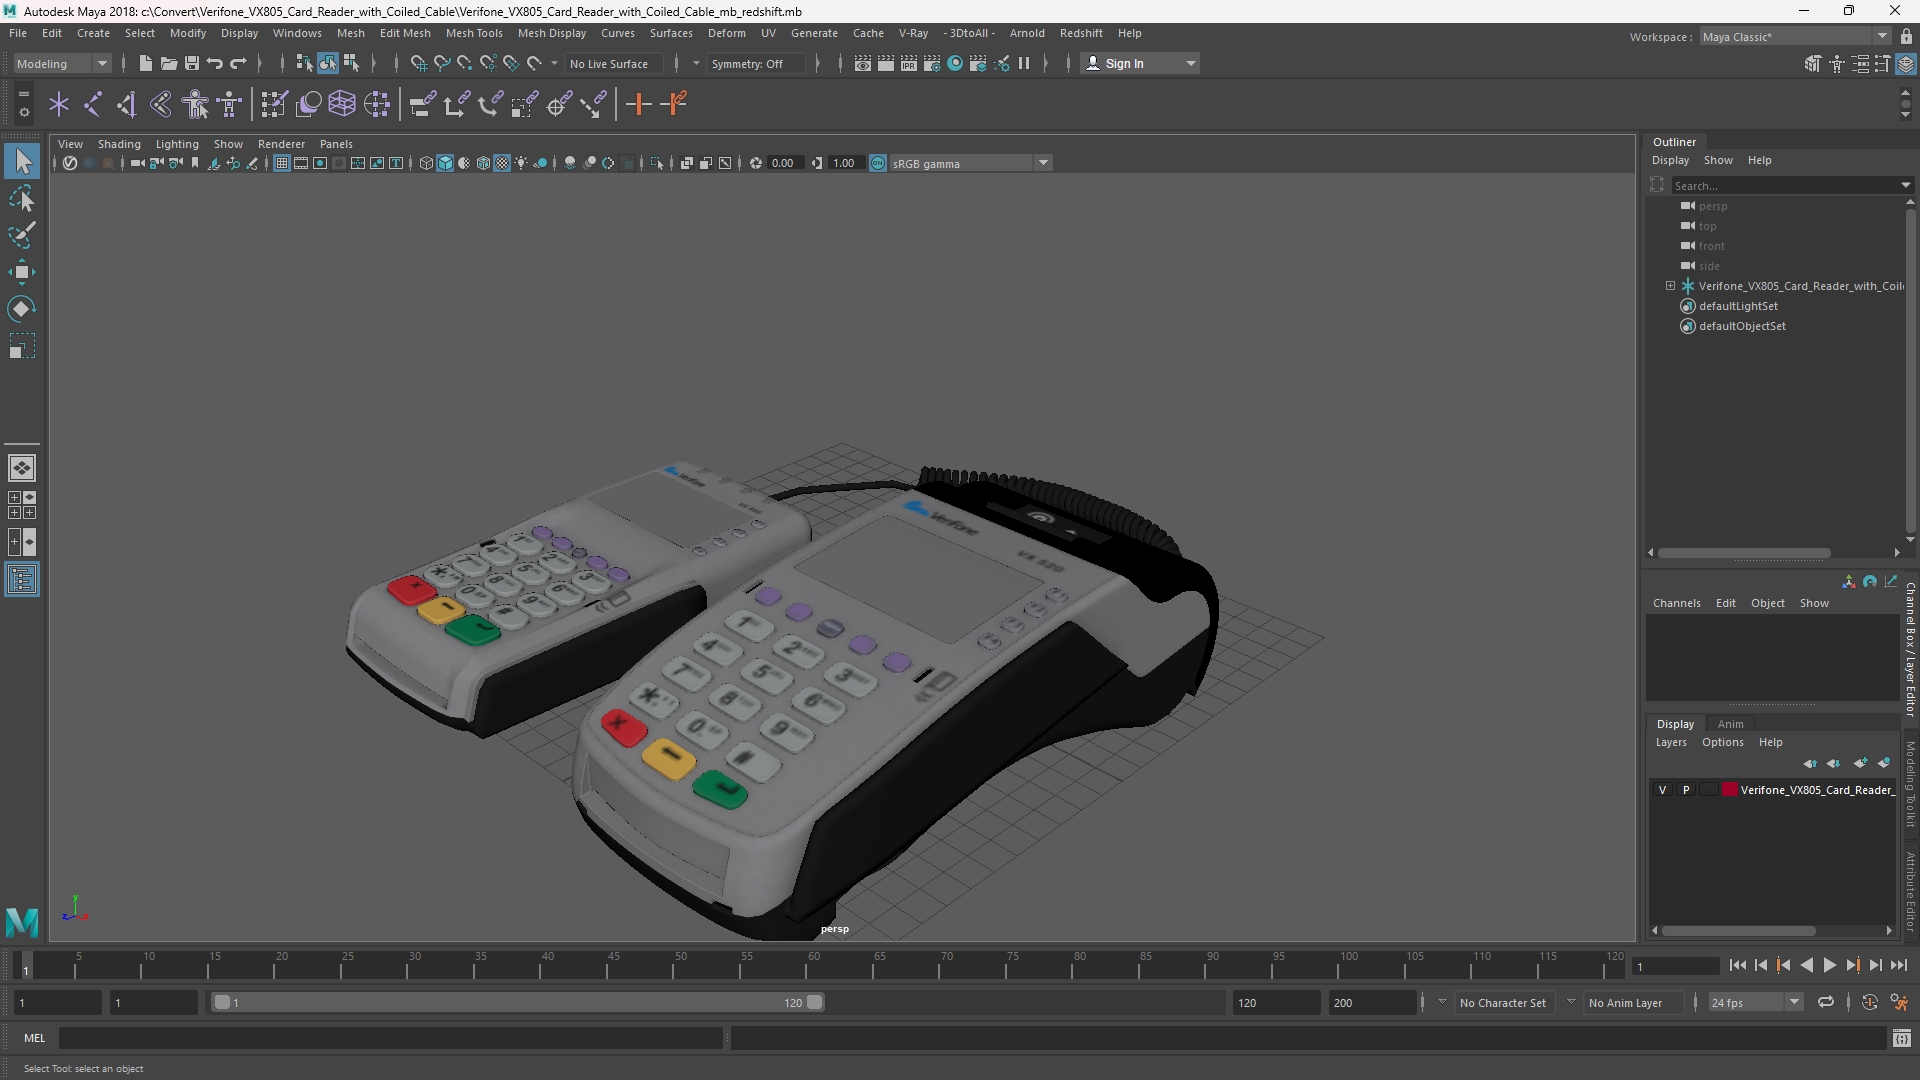Jump to the end of the playback range
The image size is (1920, 1080).
1899,965
